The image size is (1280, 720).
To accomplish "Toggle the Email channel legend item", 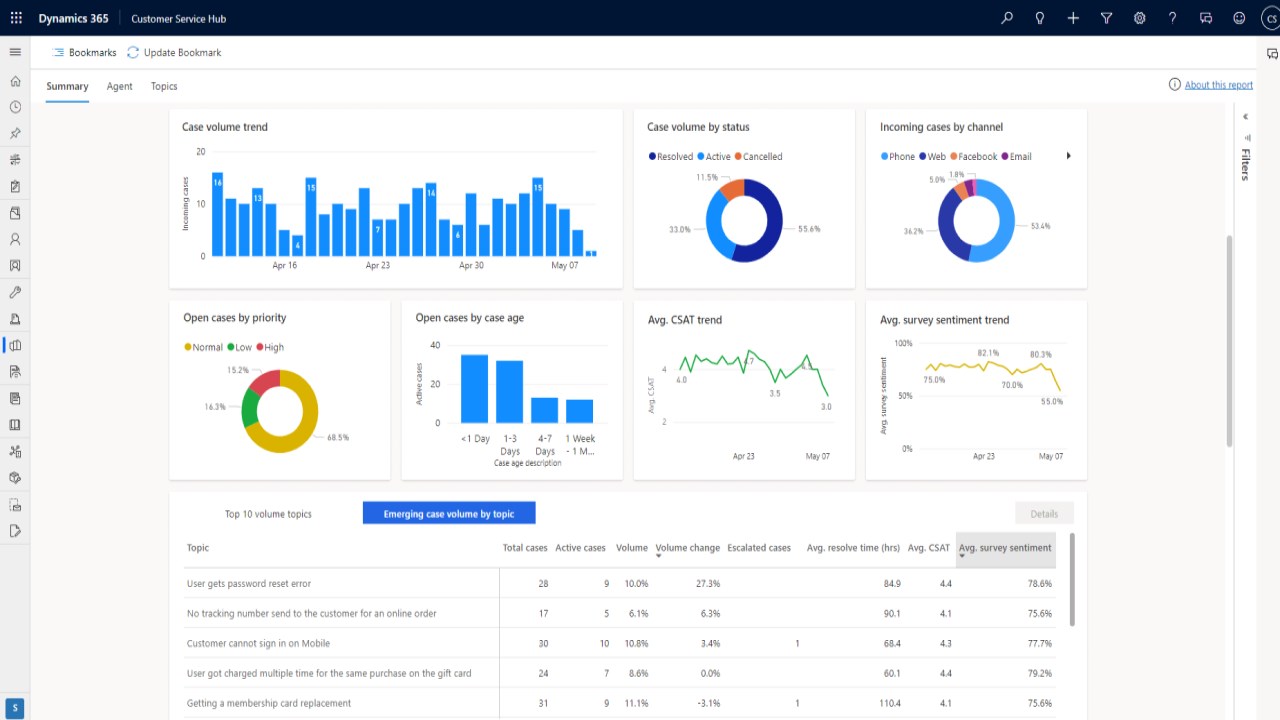I will pyautogui.click(x=1016, y=157).
